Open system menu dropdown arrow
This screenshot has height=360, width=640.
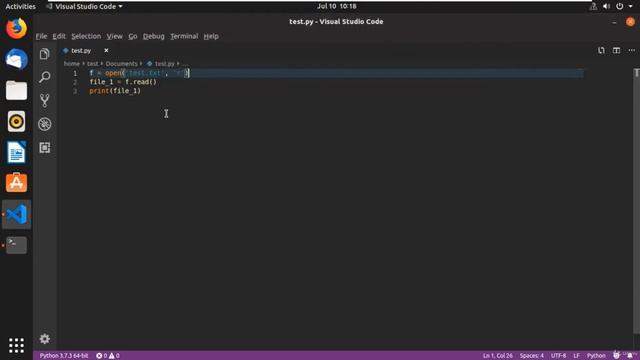pyautogui.click(x=631, y=7)
